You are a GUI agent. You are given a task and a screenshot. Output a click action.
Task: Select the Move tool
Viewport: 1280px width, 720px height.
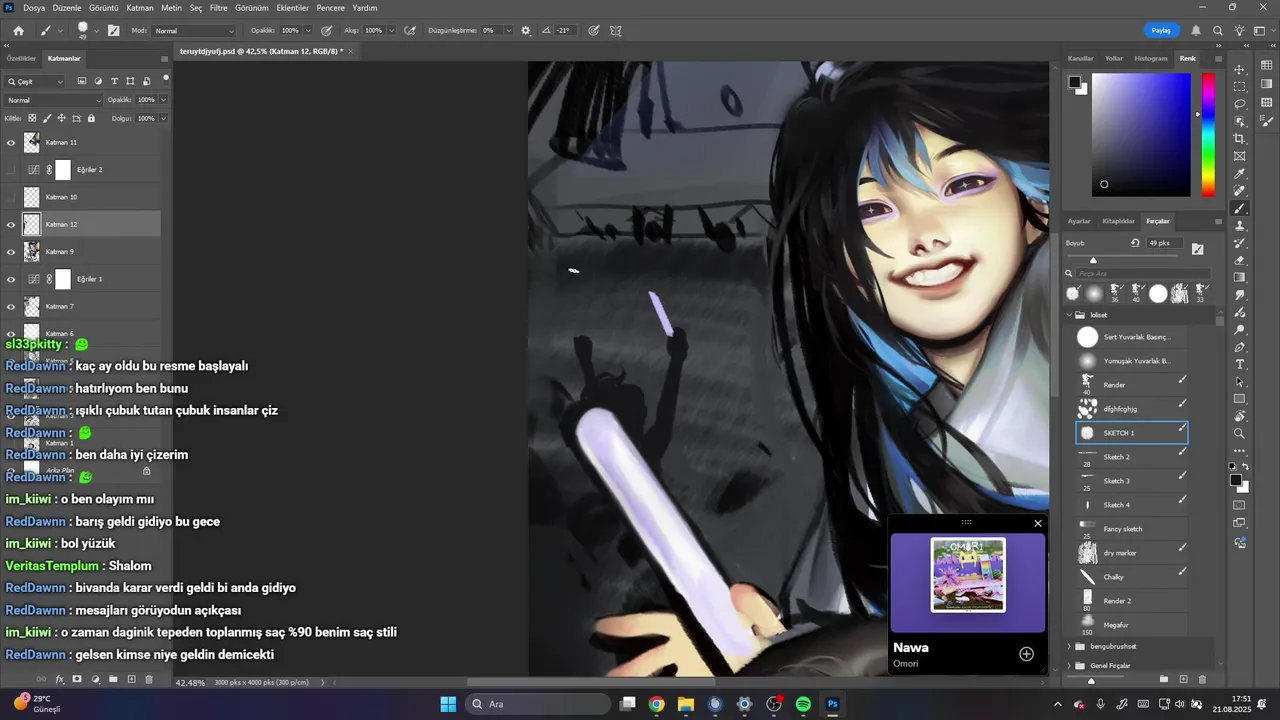[x=1240, y=70]
